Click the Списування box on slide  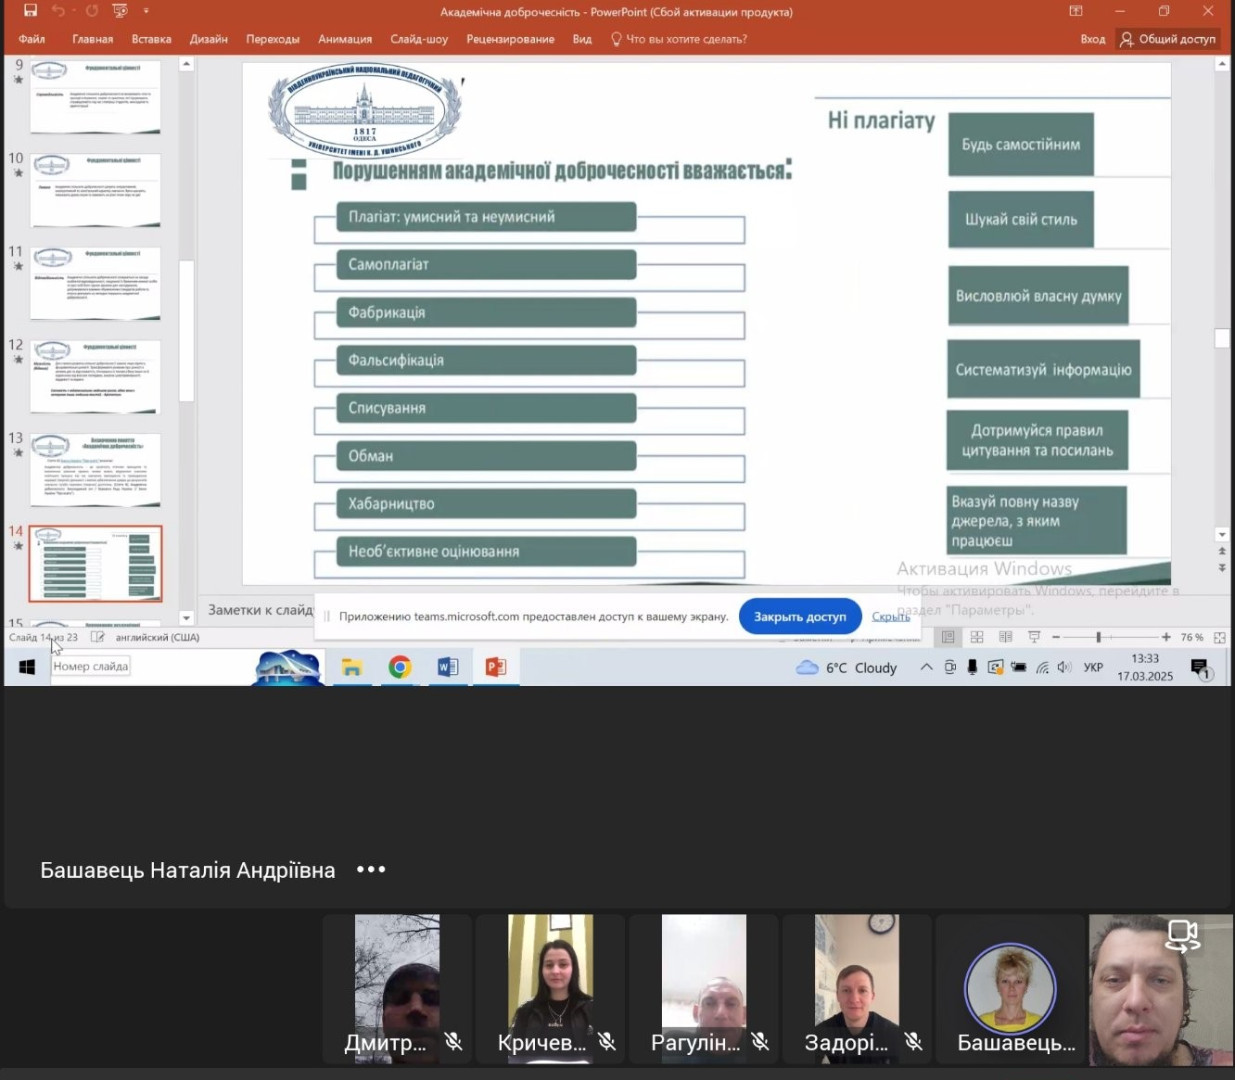pyautogui.click(x=486, y=408)
